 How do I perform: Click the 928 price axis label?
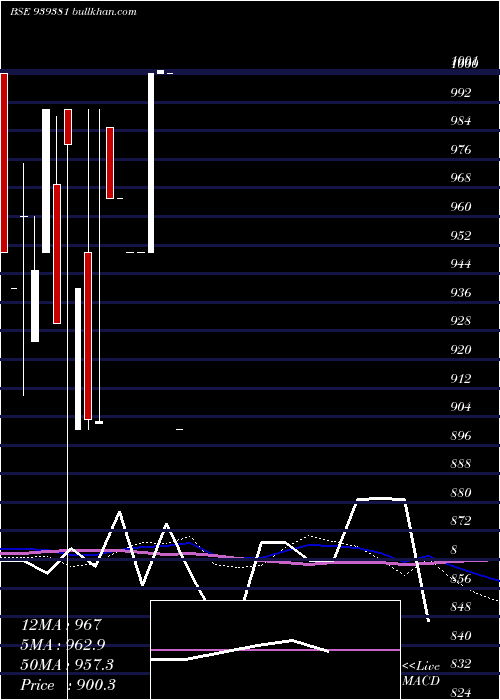461,321
